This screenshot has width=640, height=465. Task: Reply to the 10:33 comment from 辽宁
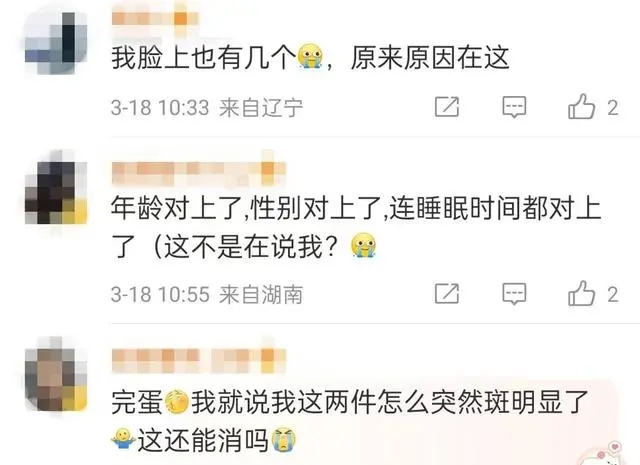tap(514, 107)
